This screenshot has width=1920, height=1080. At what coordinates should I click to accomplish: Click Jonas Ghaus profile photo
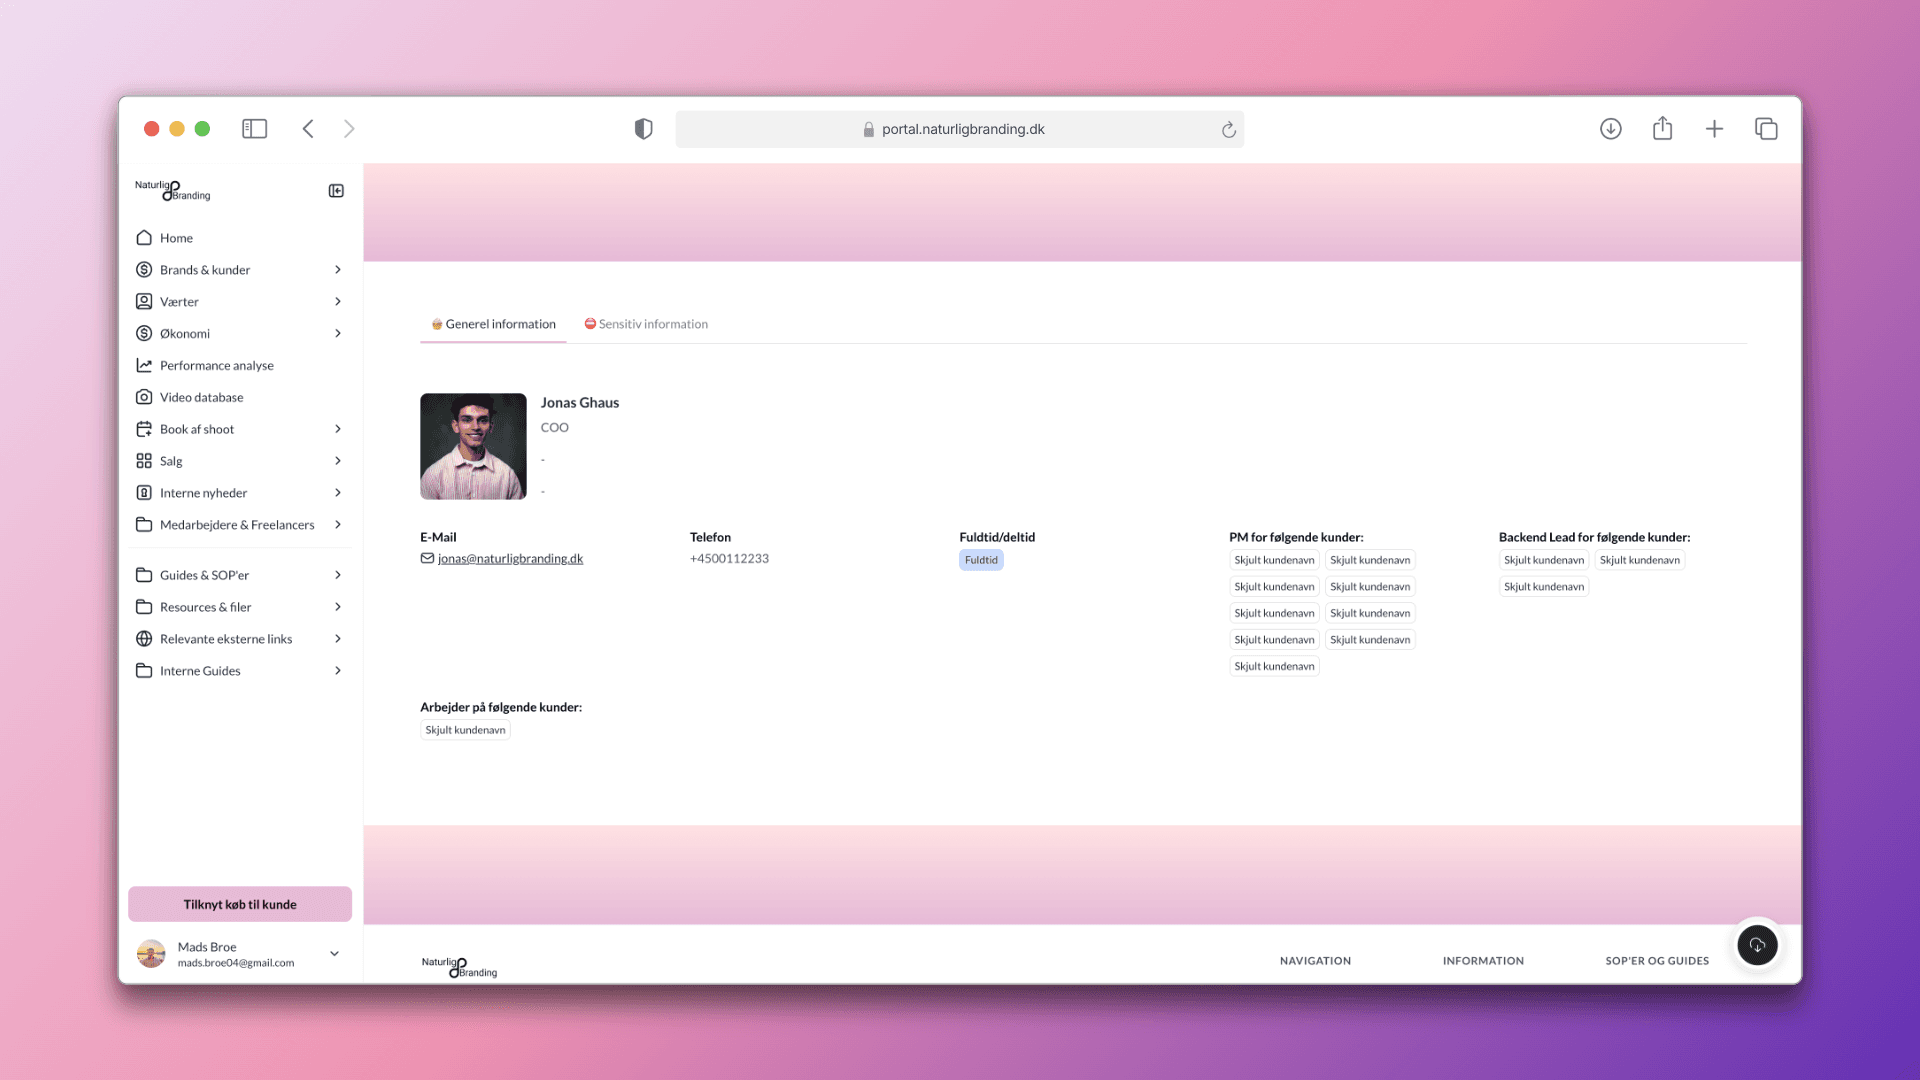point(473,446)
